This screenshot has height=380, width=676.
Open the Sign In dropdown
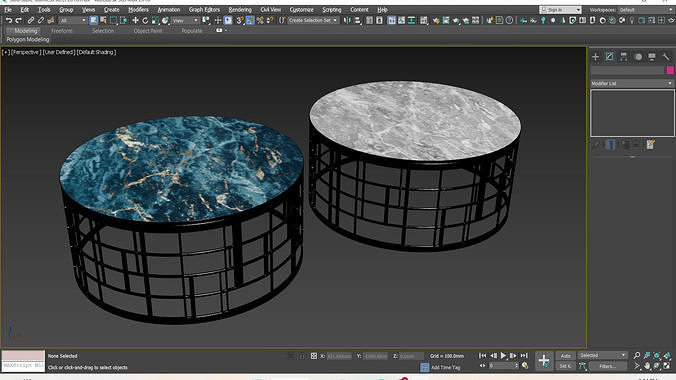560,9
